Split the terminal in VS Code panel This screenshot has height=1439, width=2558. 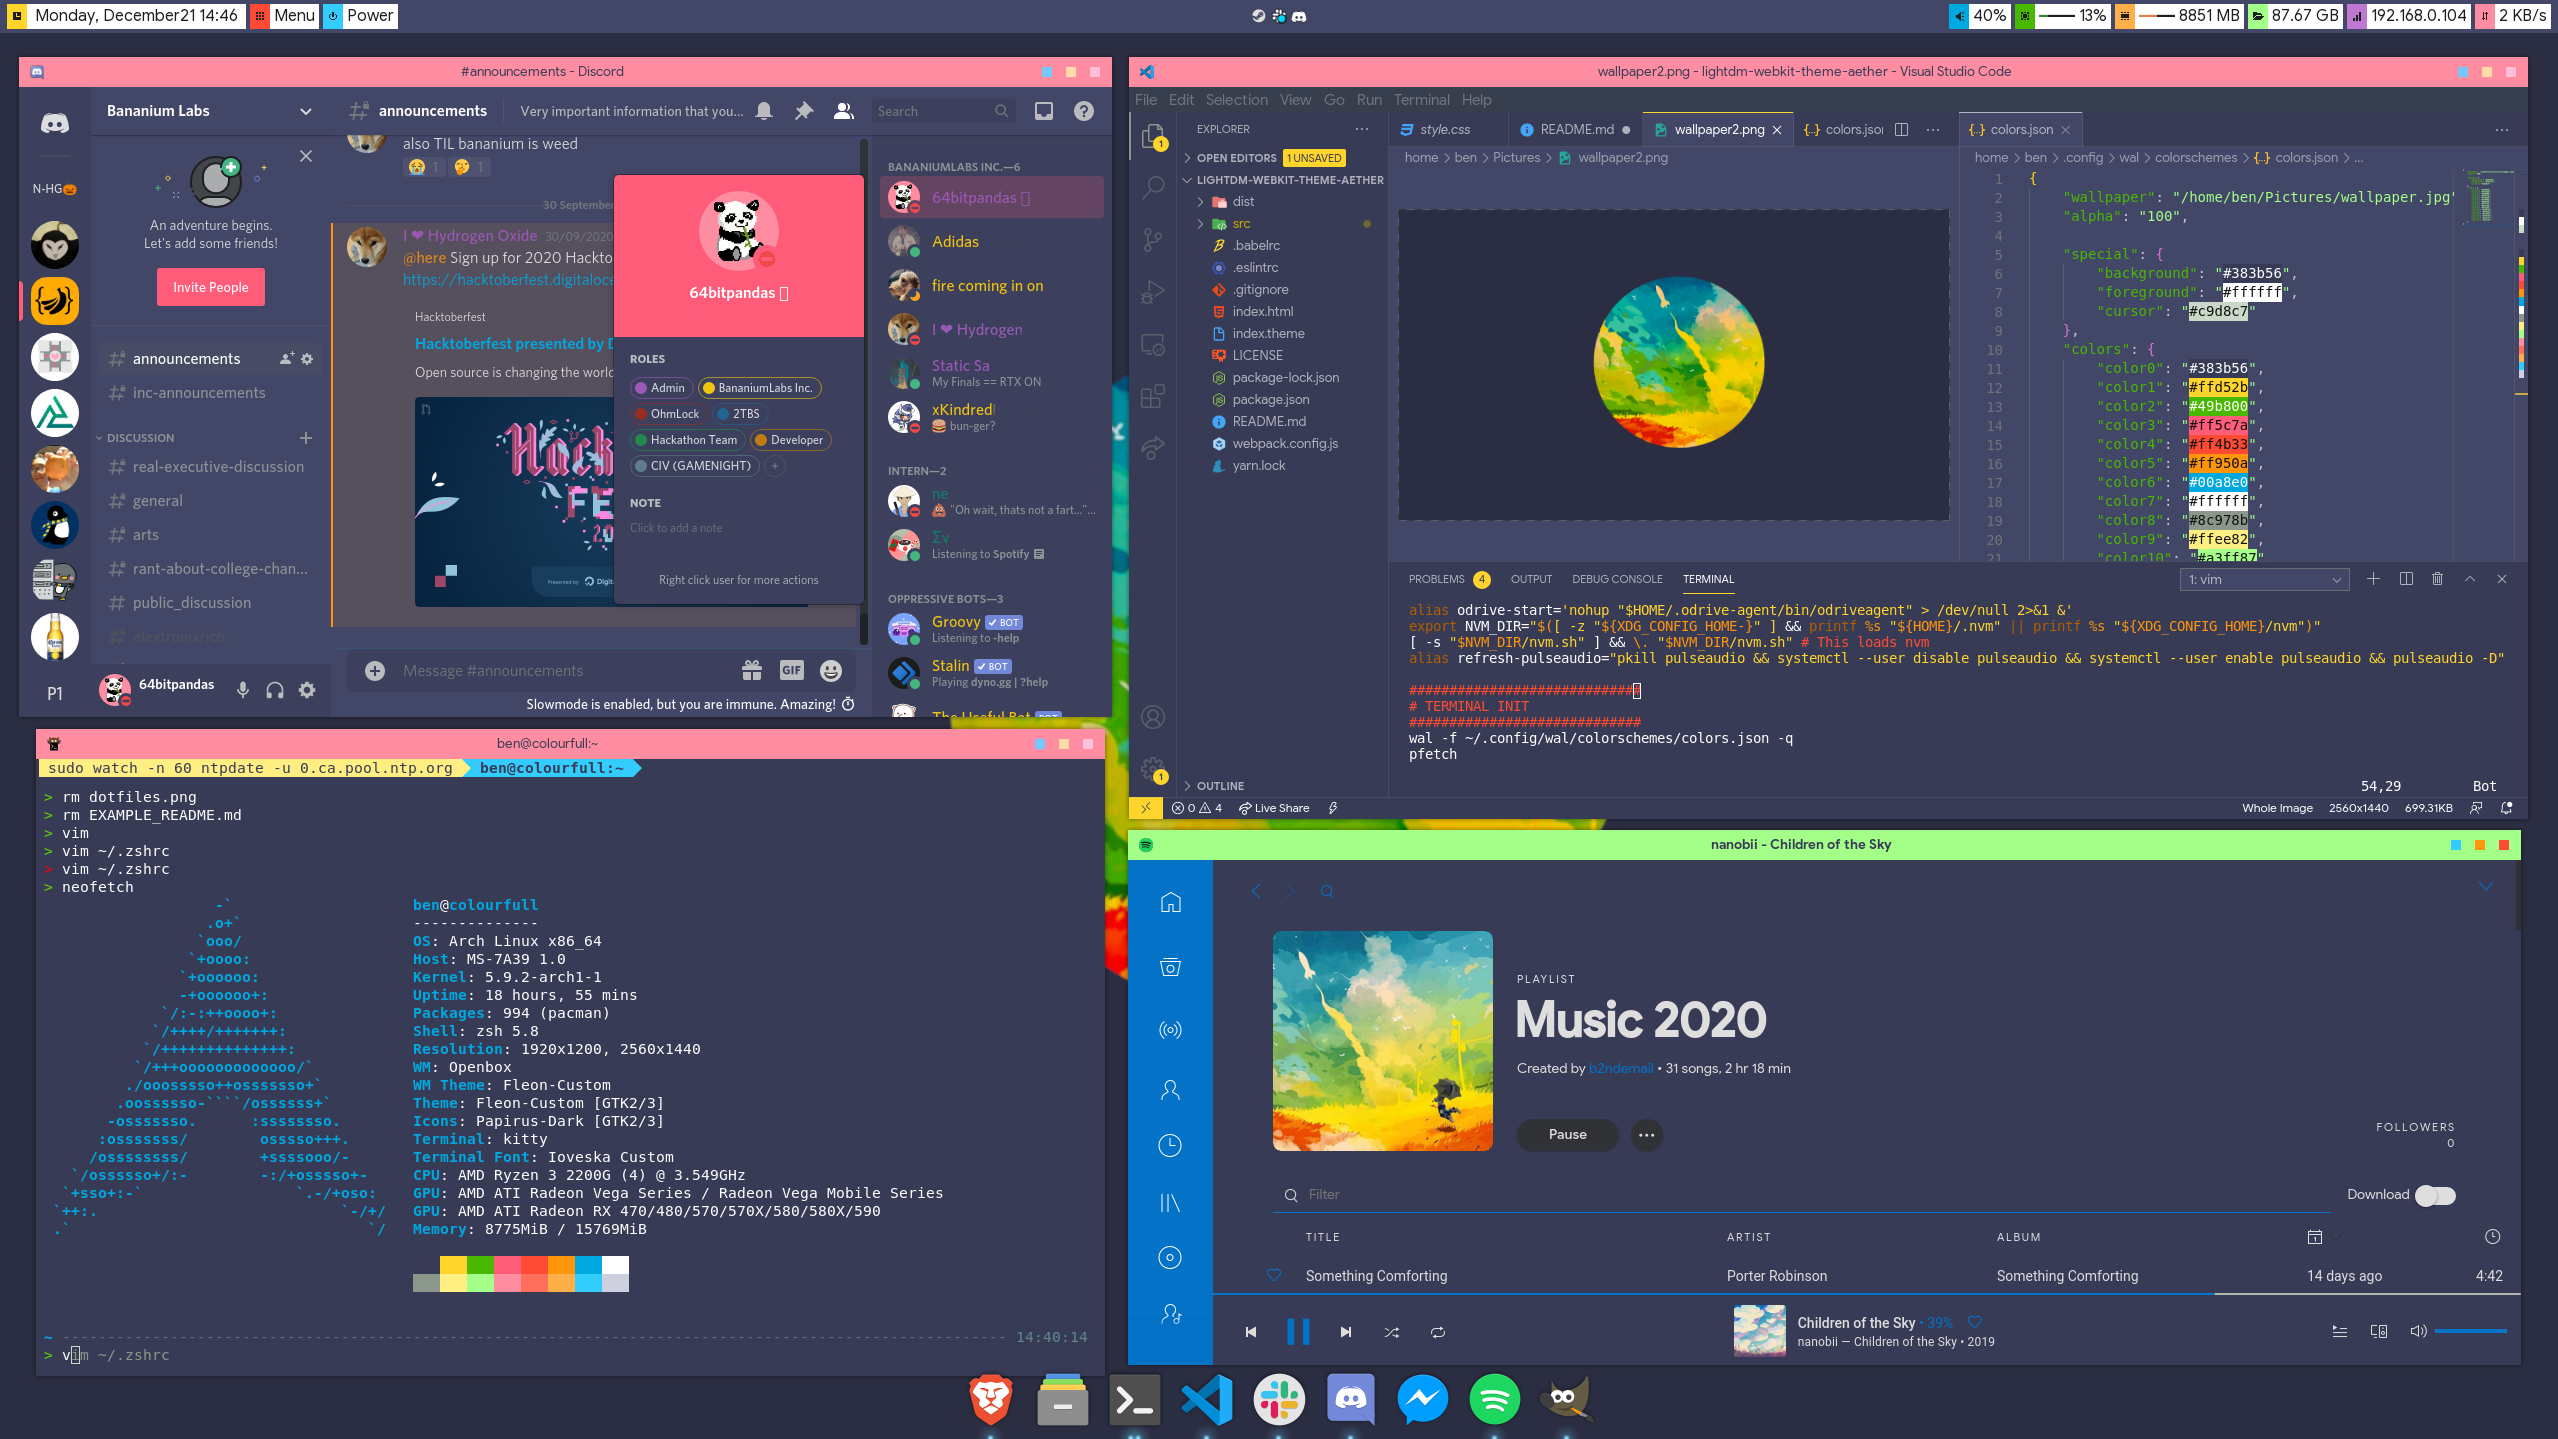[x=2406, y=579]
